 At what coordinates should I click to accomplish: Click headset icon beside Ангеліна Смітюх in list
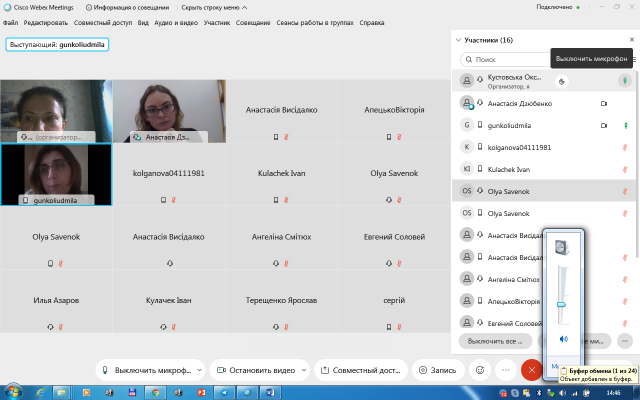(x=480, y=279)
